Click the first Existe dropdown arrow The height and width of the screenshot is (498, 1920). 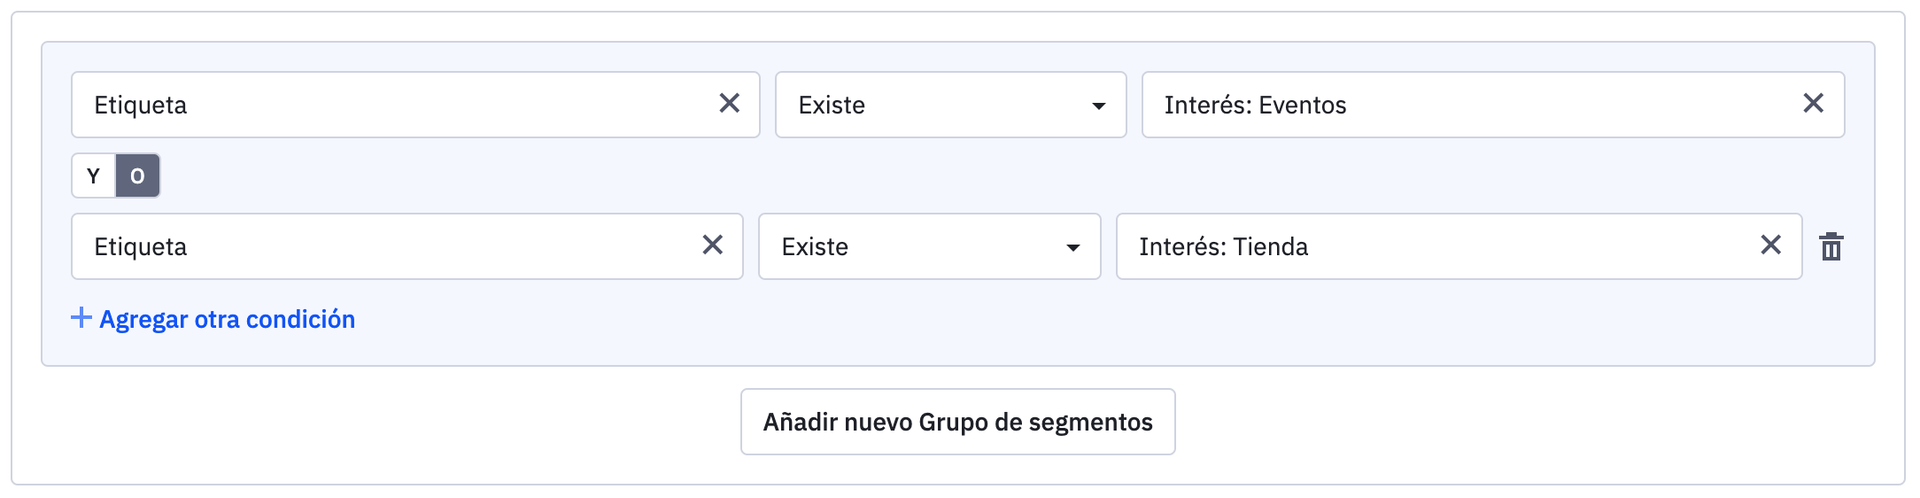[1098, 106]
